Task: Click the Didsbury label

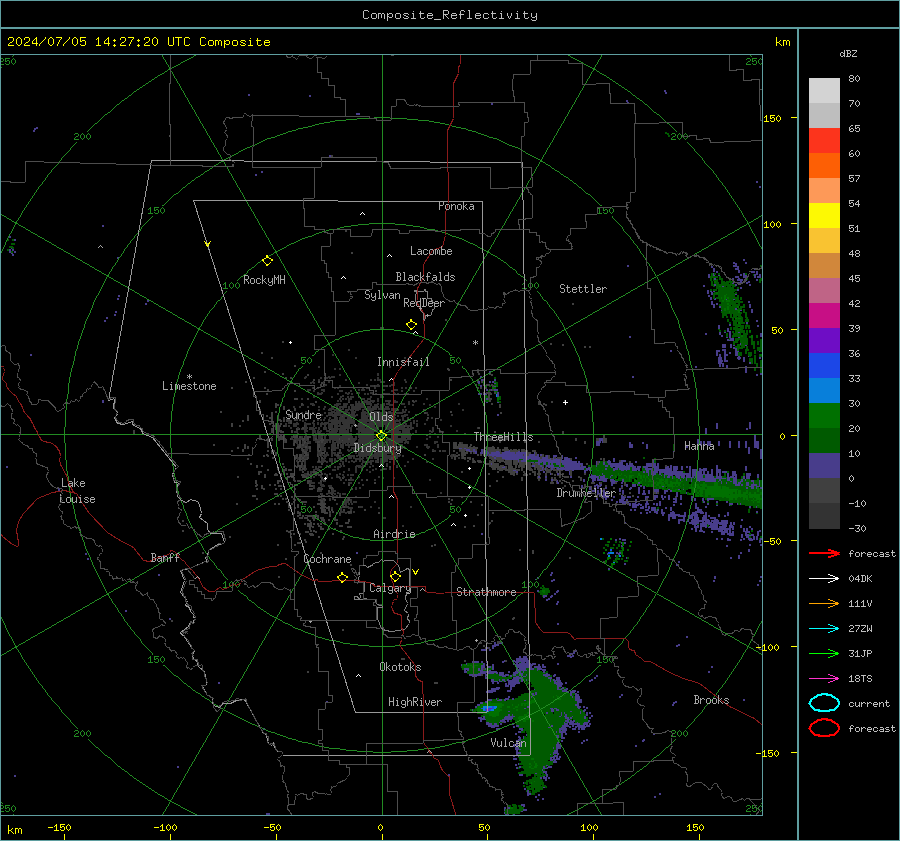Action: pyautogui.click(x=377, y=448)
